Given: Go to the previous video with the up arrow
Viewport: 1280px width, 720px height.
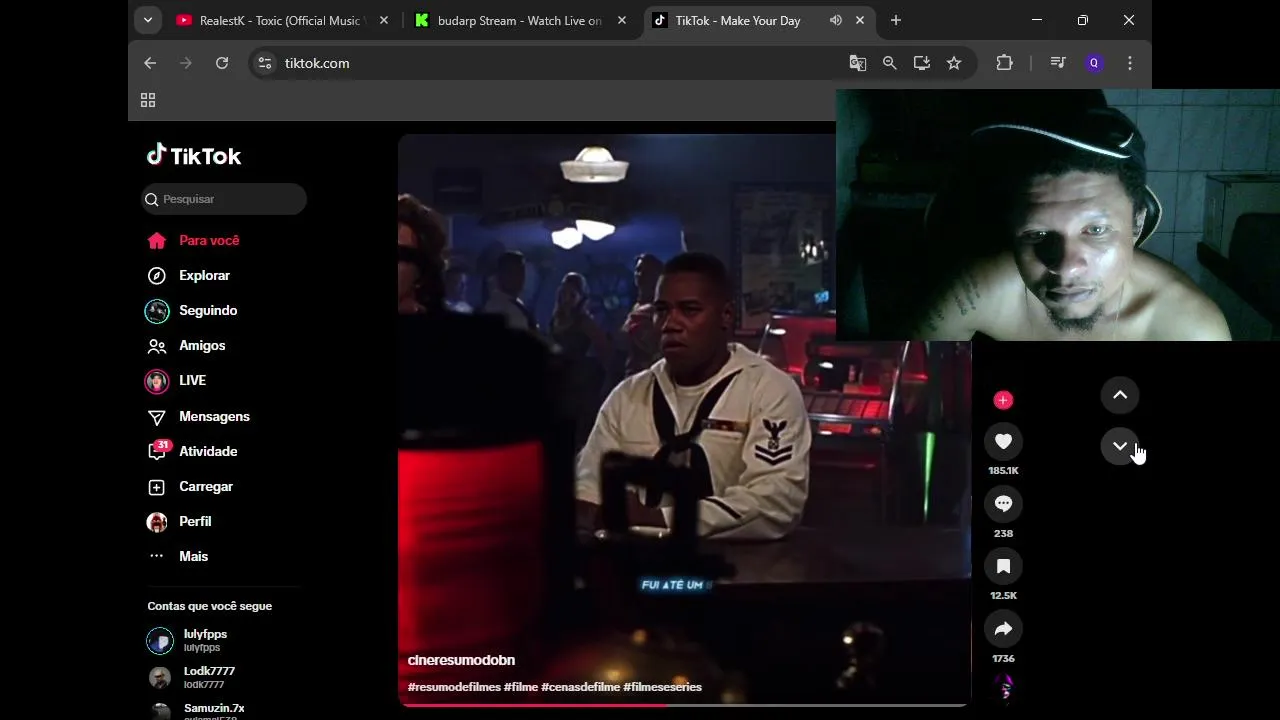Looking at the screenshot, I should [1120, 395].
